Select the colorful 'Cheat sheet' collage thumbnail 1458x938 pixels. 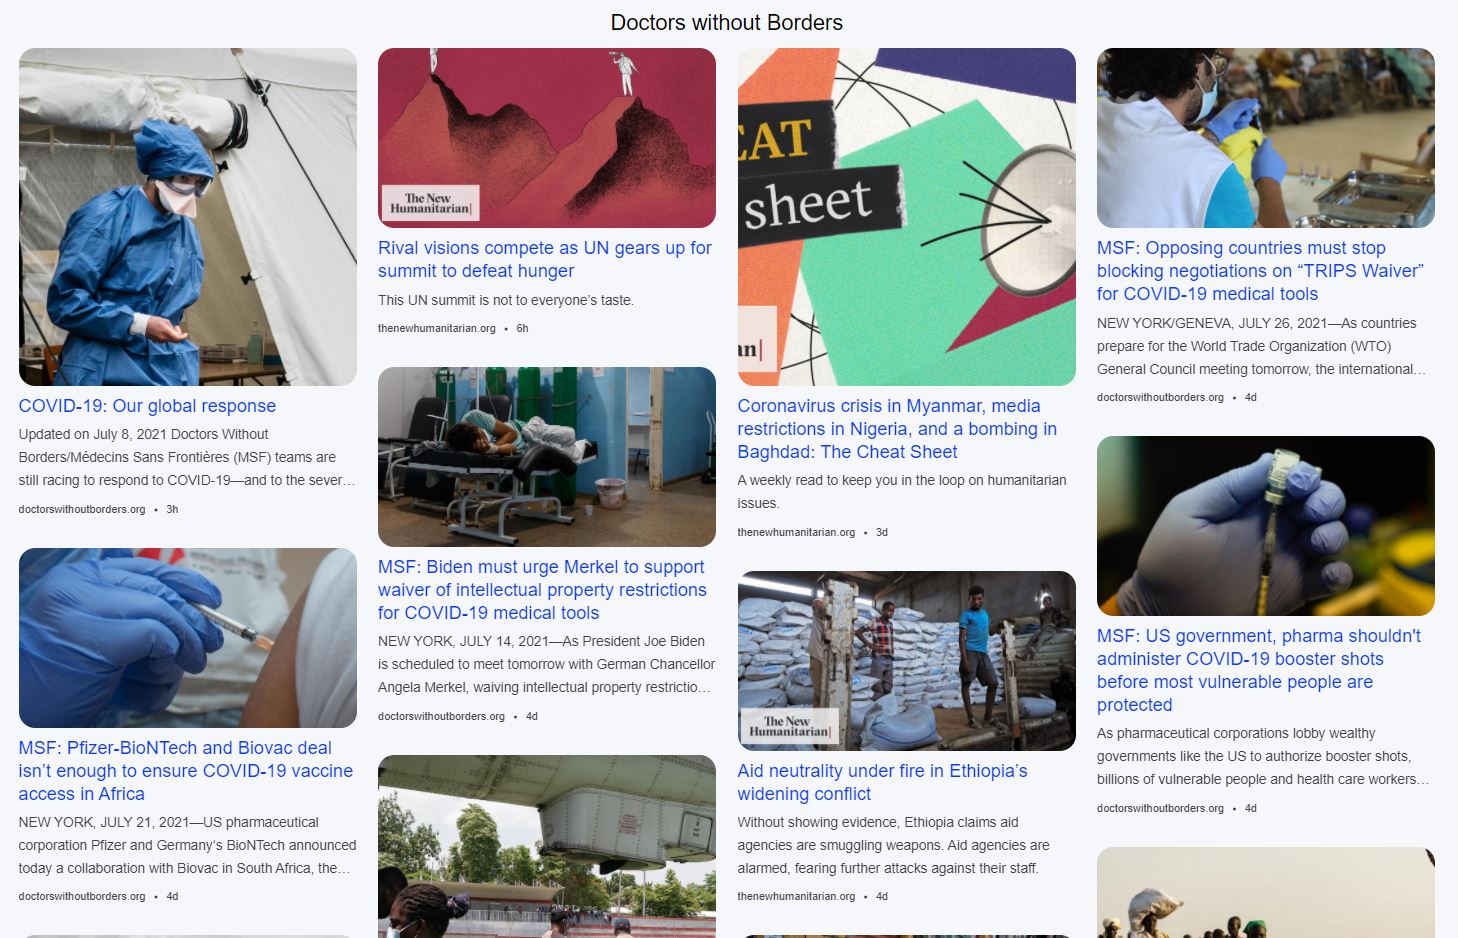click(x=907, y=217)
